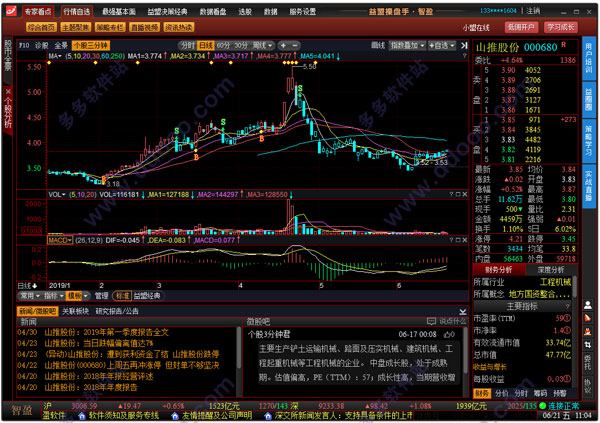This screenshot has height=423, width=600.
Task: Toggle 日线 chart period
Action: 206,46
